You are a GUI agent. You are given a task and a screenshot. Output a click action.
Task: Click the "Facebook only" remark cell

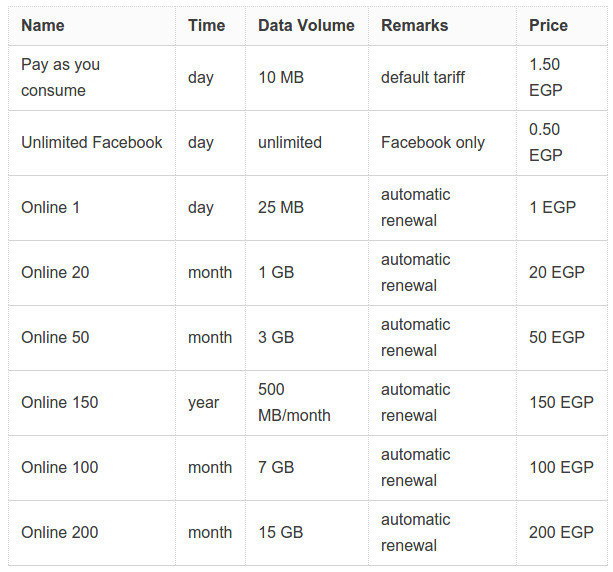[x=432, y=142]
